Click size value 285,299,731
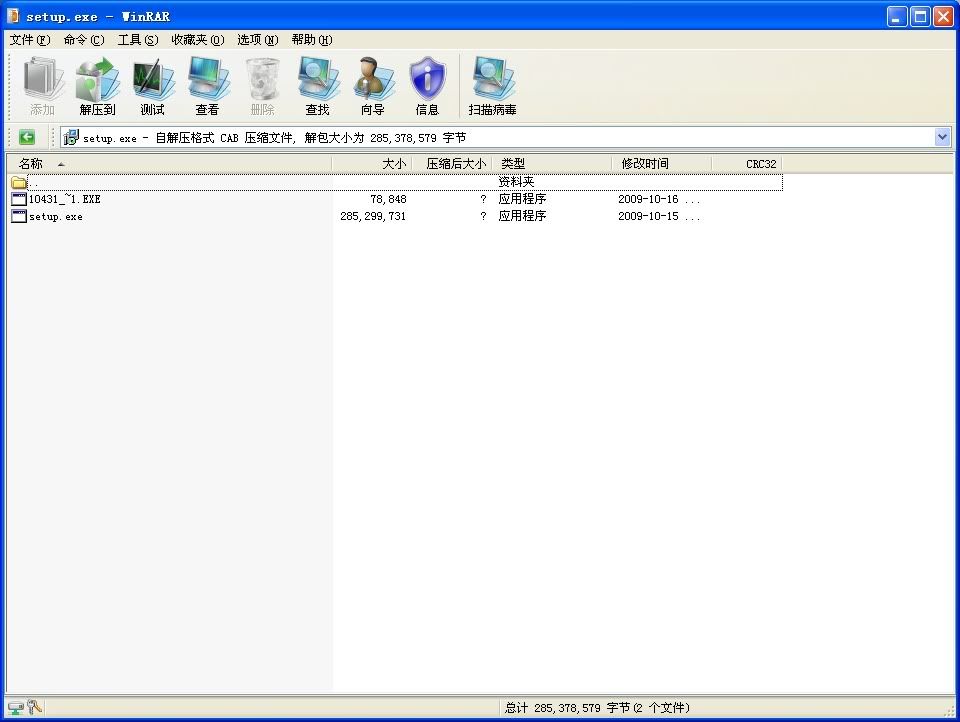The image size is (960, 722). click(x=373, y=216)
